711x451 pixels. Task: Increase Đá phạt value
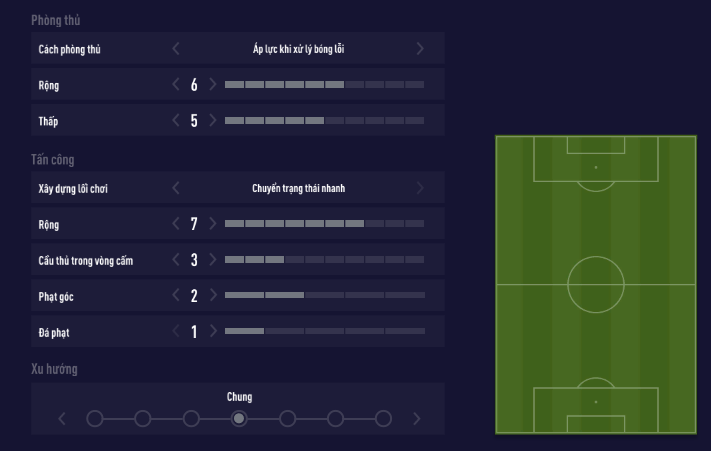213,331
